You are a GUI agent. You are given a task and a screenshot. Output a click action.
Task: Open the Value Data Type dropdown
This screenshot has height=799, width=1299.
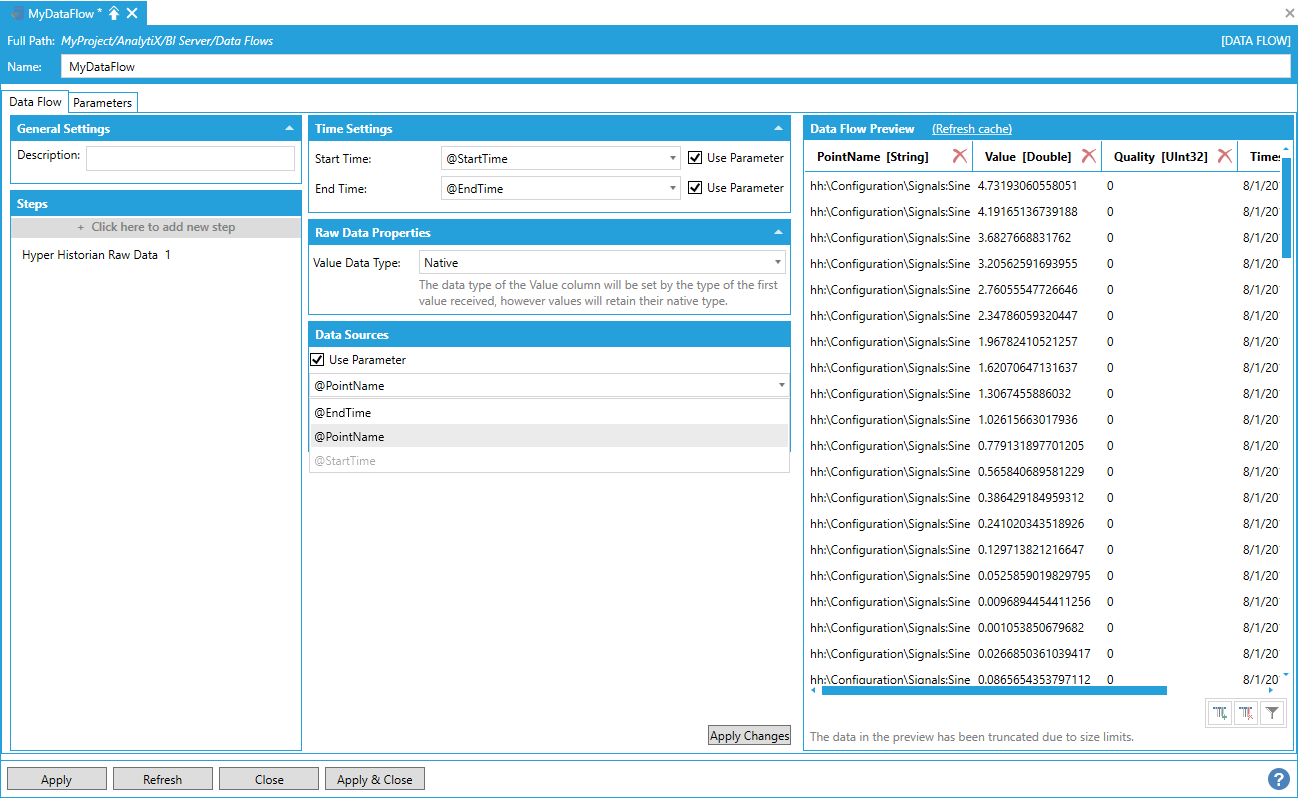[x=602, y=263]
